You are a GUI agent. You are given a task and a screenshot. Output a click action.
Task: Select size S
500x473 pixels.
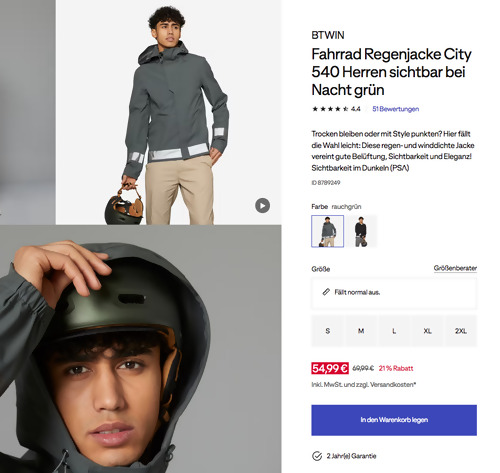327,331
